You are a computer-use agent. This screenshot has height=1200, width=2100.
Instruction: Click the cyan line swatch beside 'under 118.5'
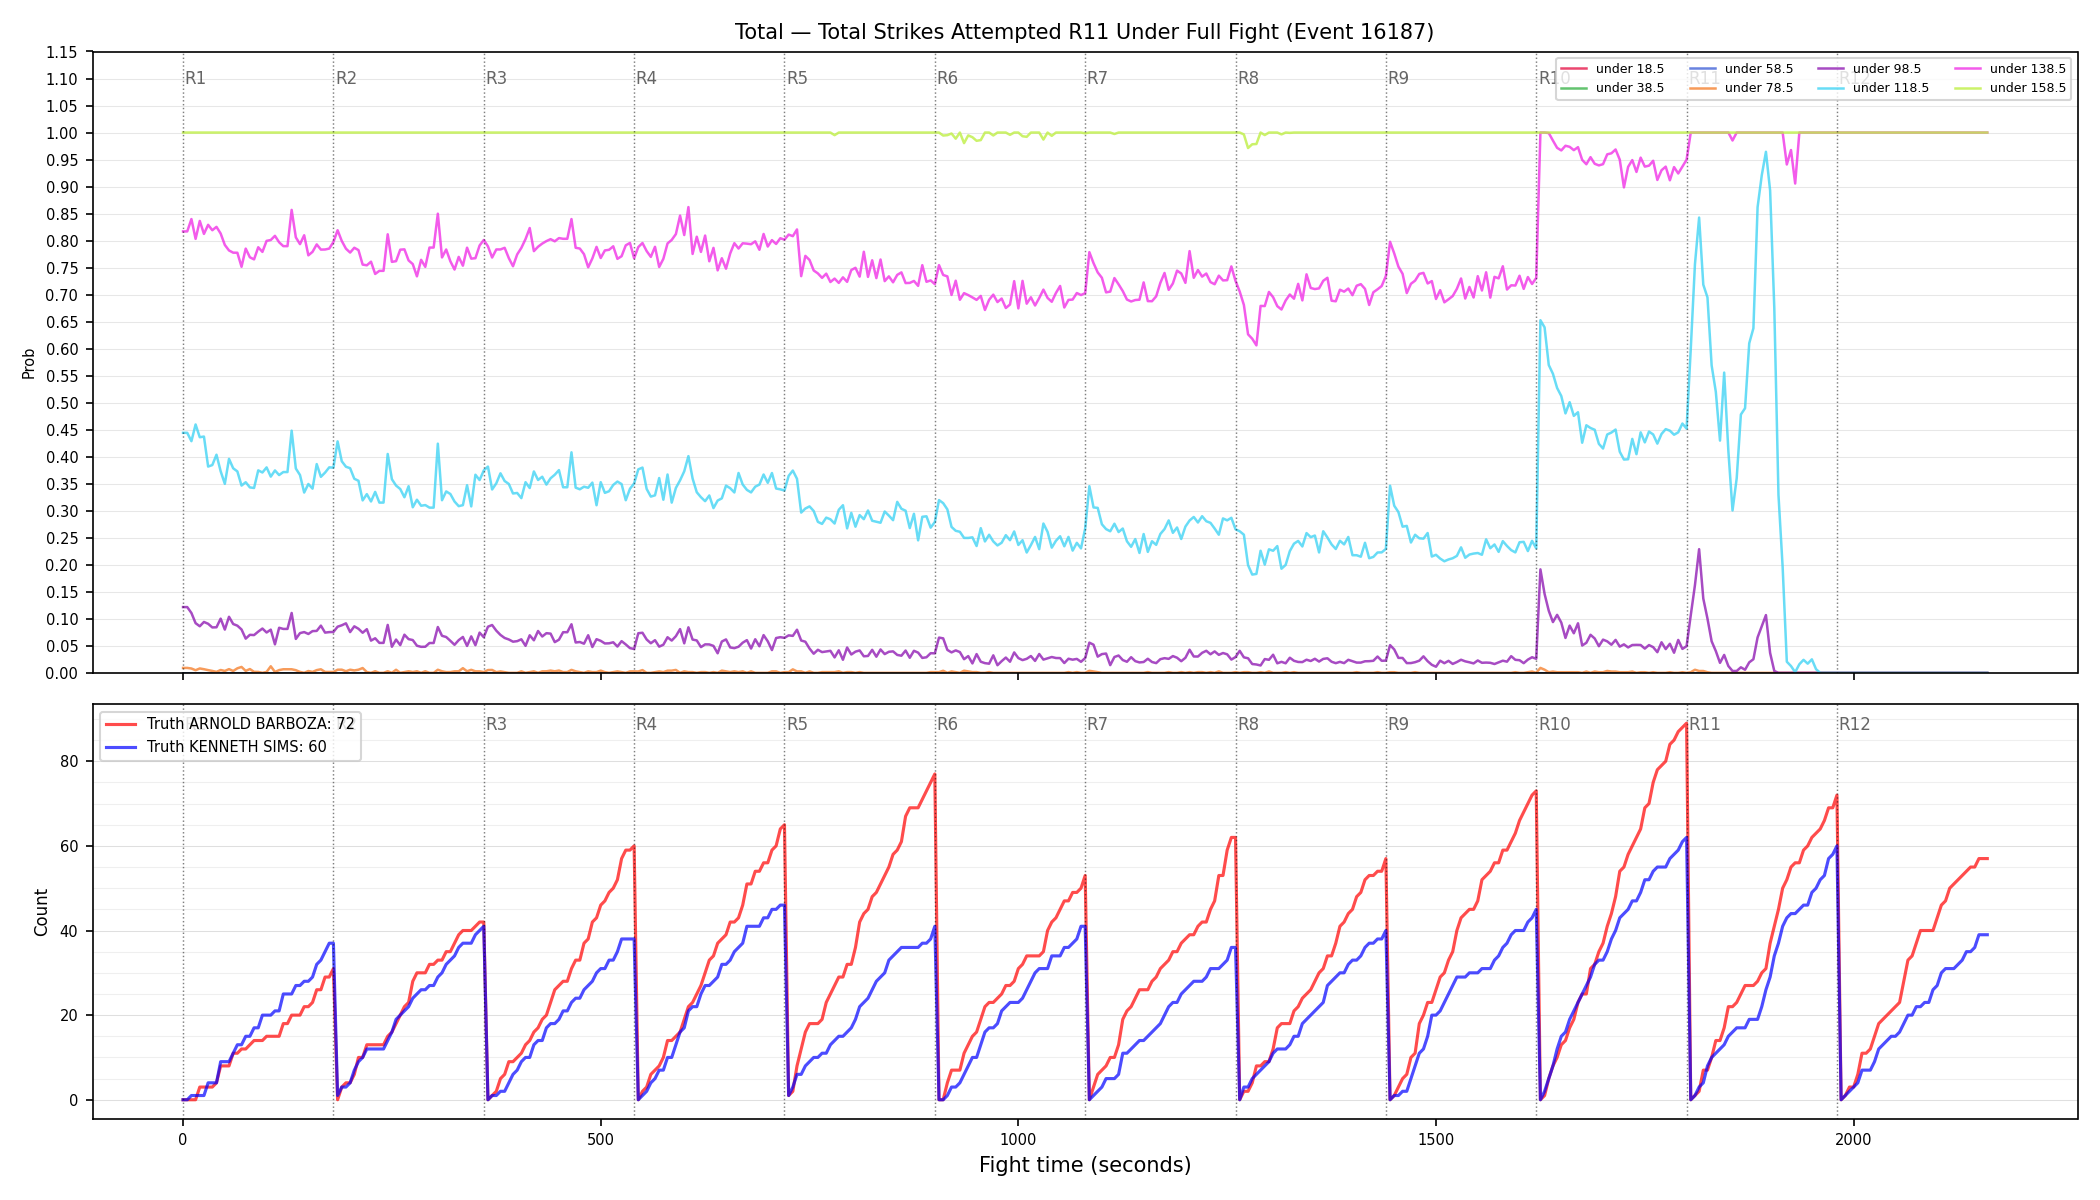click(1831, 88)
